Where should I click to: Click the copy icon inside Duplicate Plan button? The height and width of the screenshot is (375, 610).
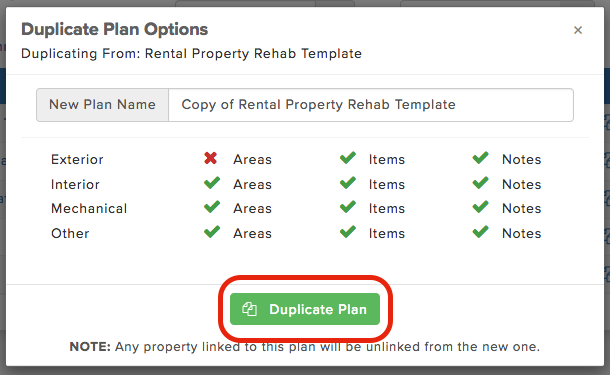tap(249, 309)
